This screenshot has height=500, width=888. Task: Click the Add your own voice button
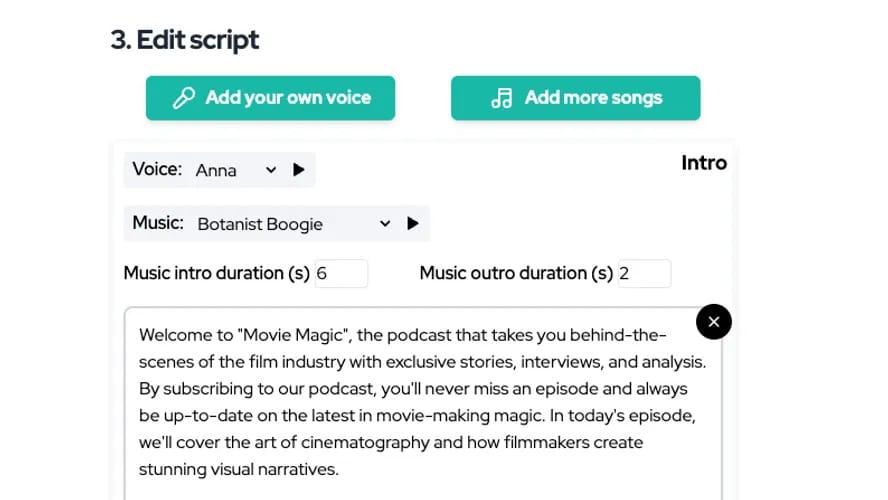tap(270, 98)
